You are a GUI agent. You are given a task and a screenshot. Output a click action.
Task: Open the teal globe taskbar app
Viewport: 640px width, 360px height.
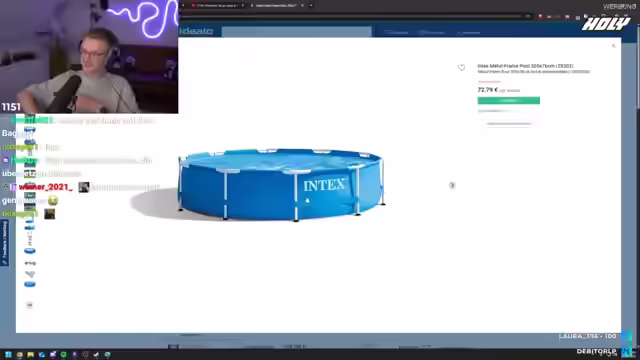[107, 355]
